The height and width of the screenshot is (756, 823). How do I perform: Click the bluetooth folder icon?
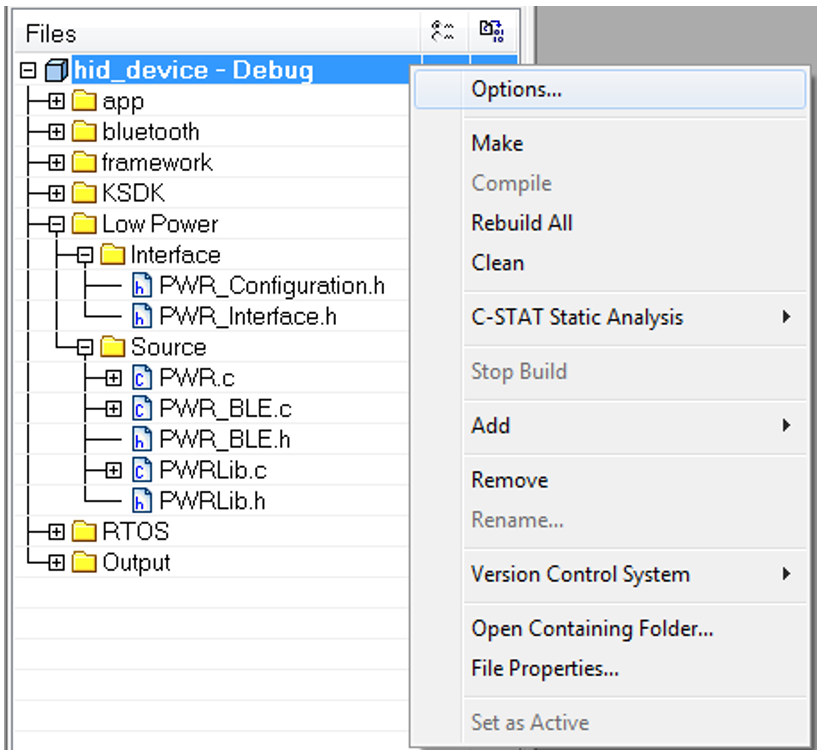(x=85, y=132)
